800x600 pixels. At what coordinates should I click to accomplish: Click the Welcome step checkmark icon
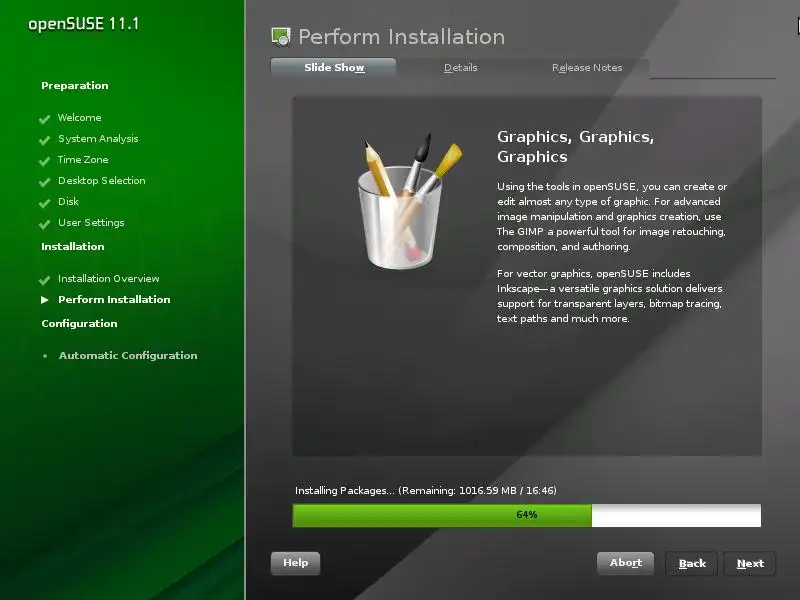click(x=44, y=119)
